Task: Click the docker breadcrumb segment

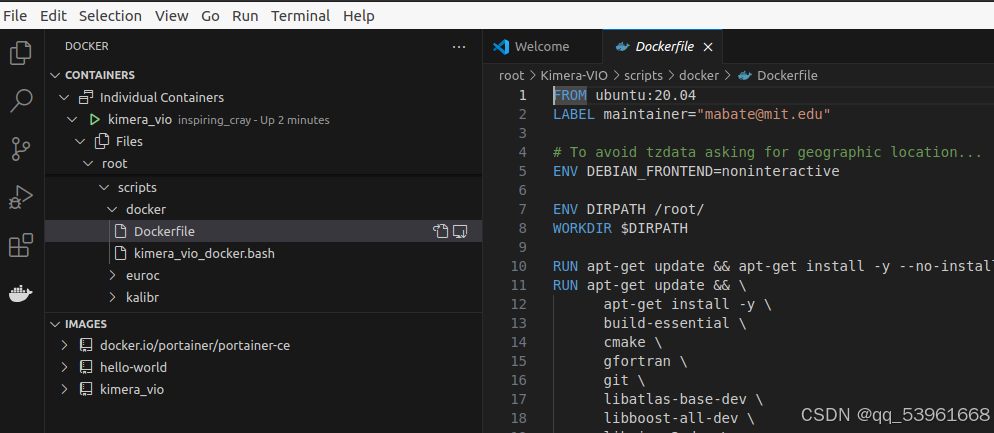Action: pyautogui.click(x=699, y=75)
